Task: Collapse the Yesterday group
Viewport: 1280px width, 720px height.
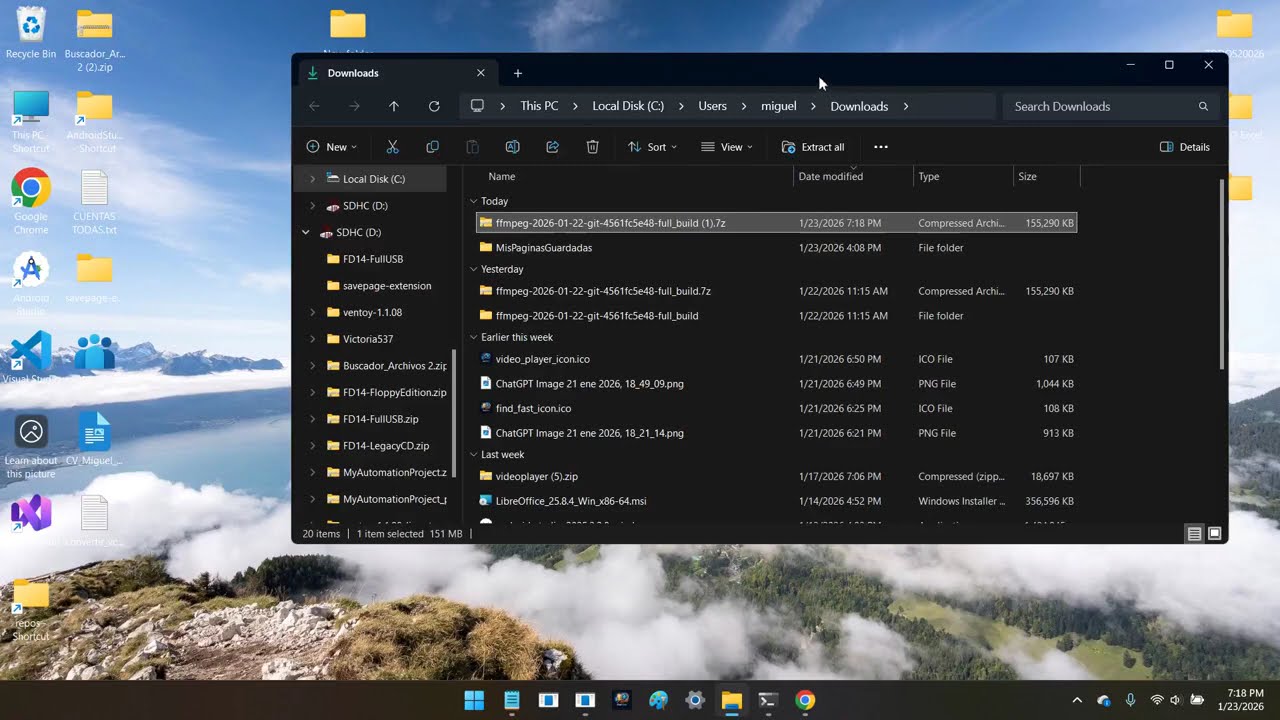Action: [x=474, y=269]
